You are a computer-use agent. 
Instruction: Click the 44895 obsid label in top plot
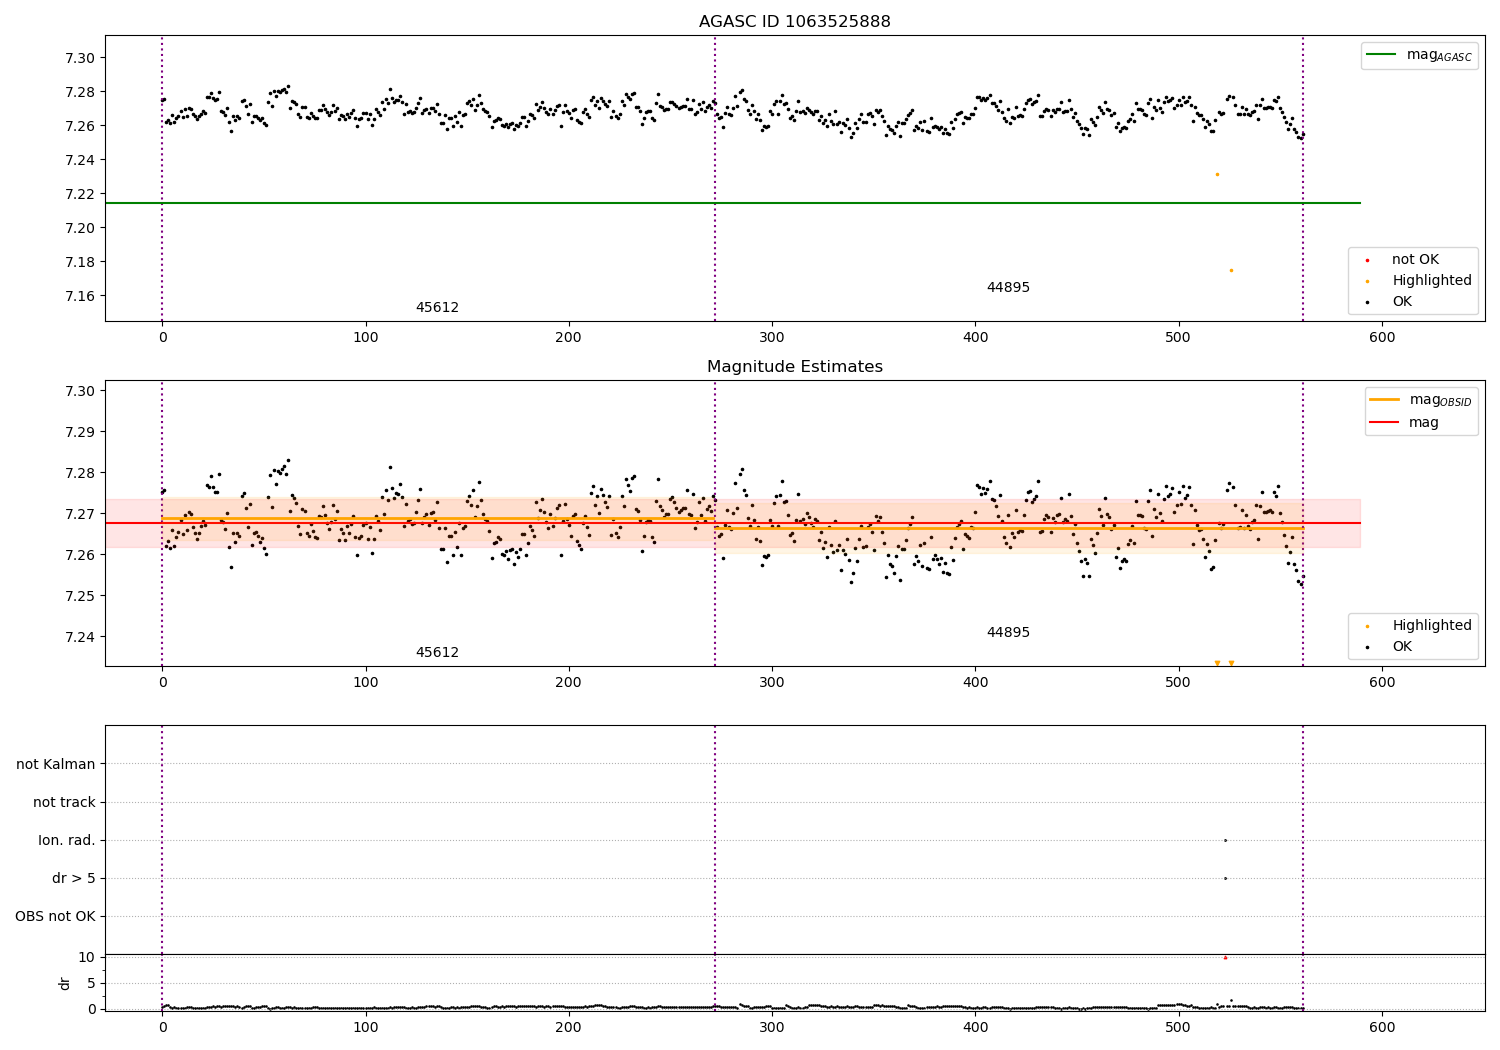pyautogui.click(x=1008, y=288)
